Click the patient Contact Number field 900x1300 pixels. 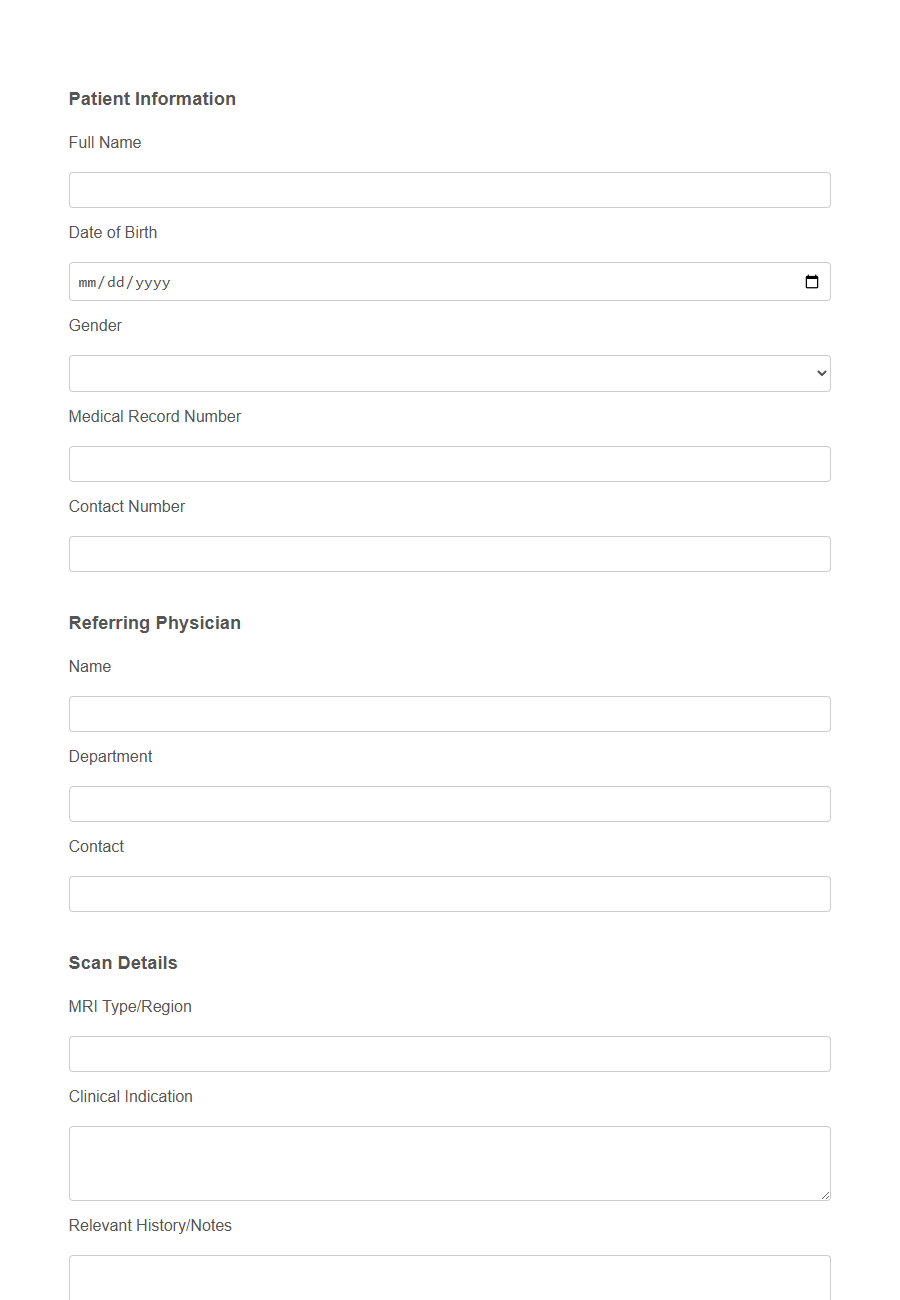click(x=449, y=553)
